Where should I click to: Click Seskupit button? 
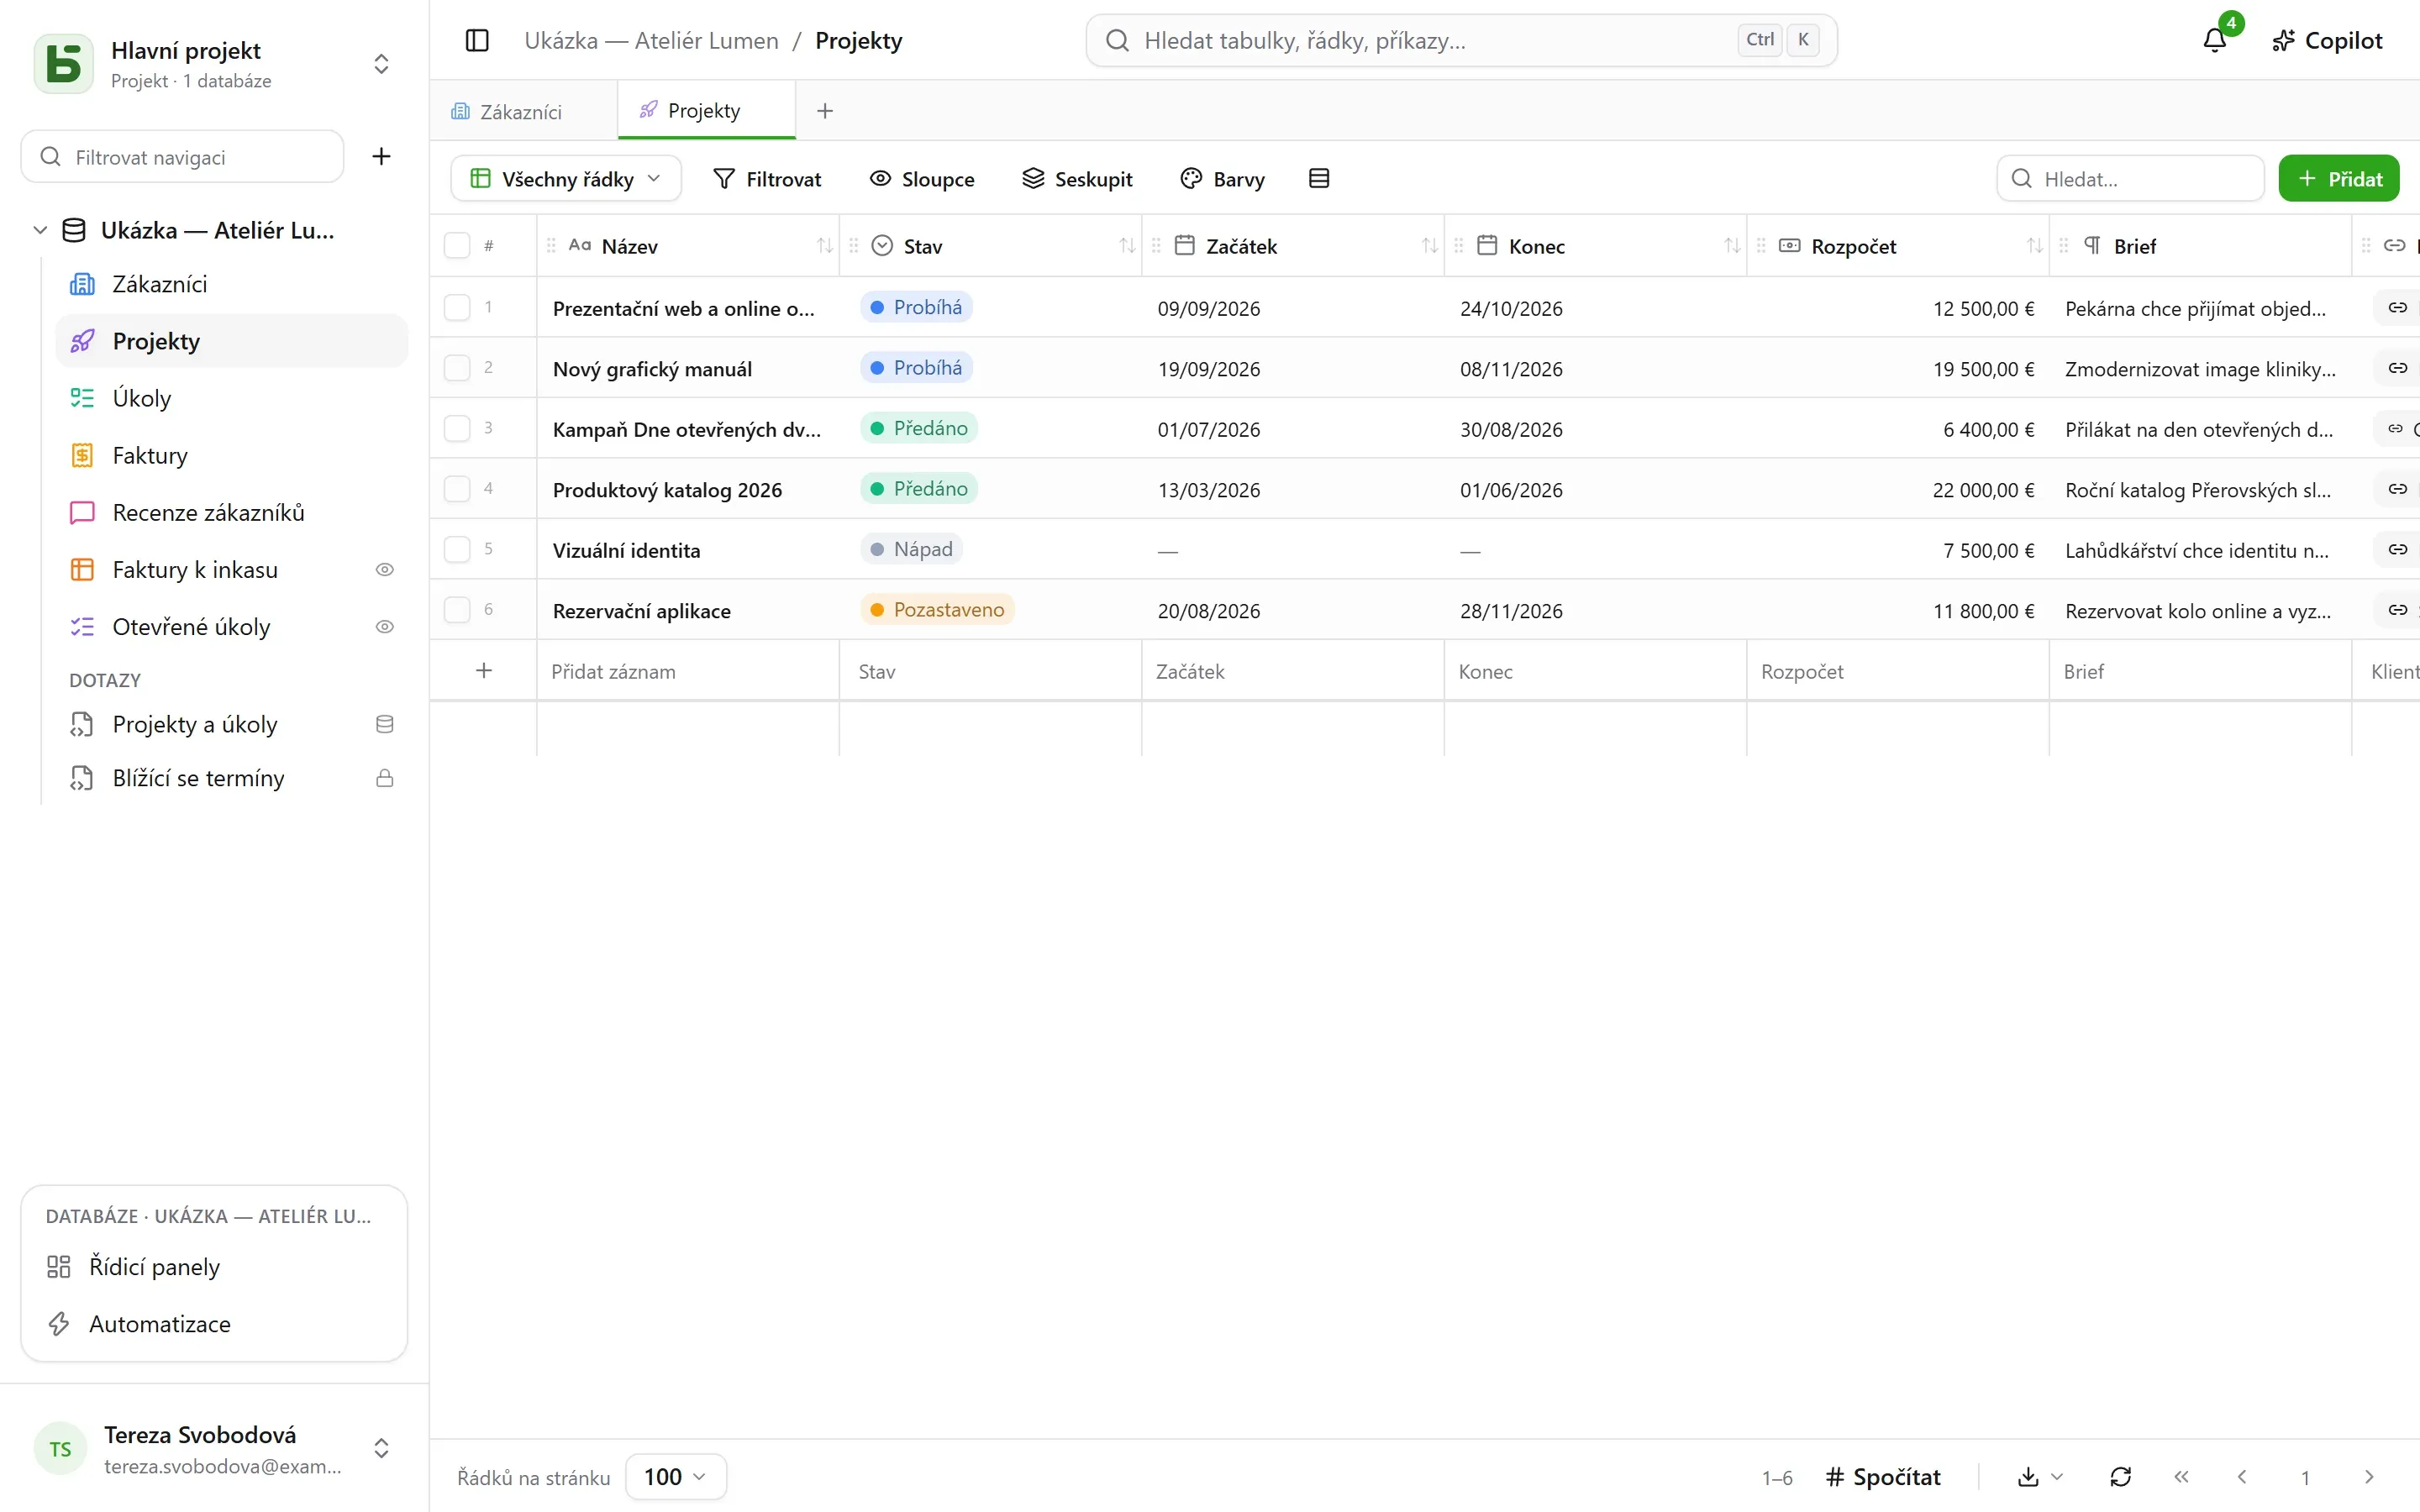coord(1077,178)
